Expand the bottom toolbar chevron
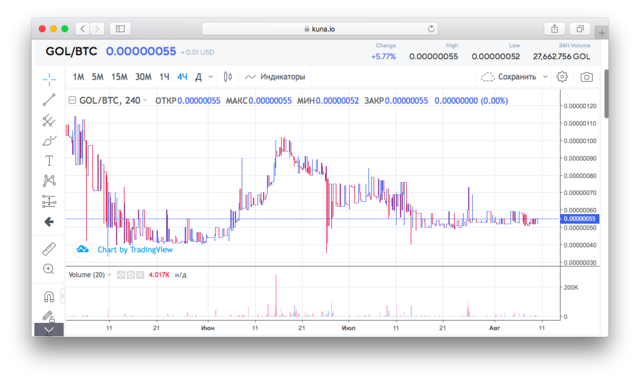The image size is (640, 382). pos(49,330)
